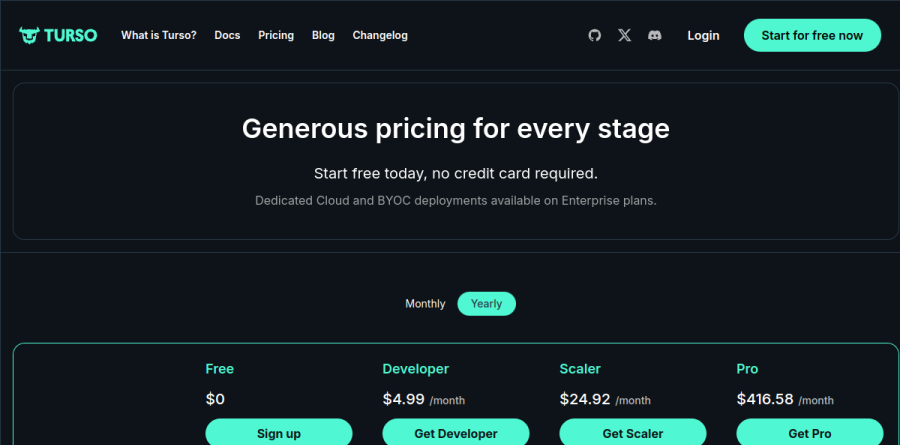This screenshot has width=900, height=445.
Task: Click the '$4.99' price text
Action: tap(404, 399)
